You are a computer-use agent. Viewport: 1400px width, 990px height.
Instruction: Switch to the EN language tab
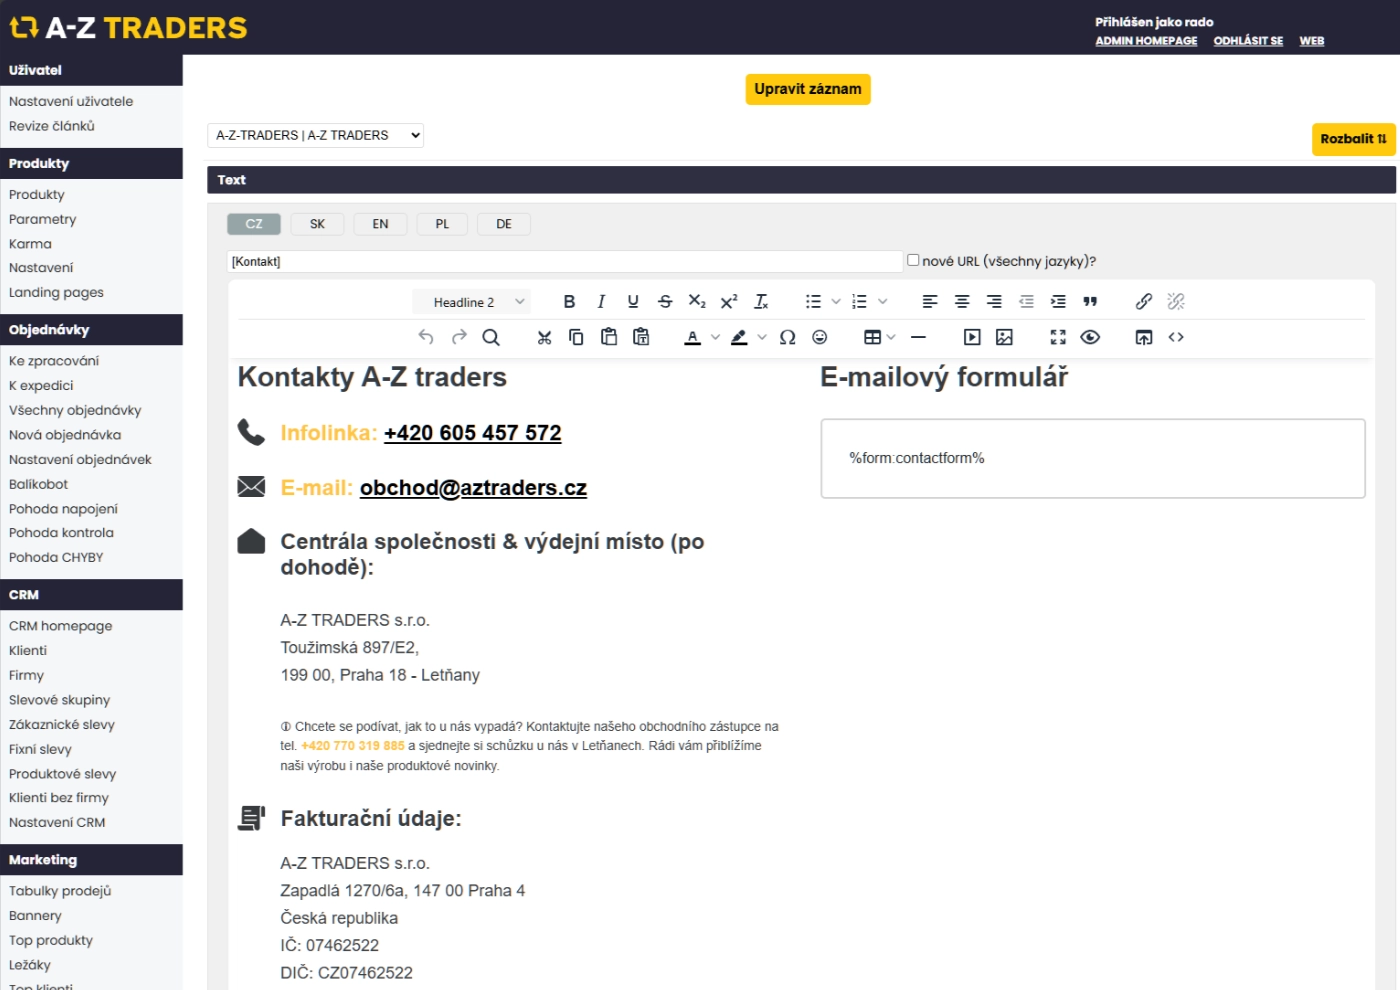point(380,224)
